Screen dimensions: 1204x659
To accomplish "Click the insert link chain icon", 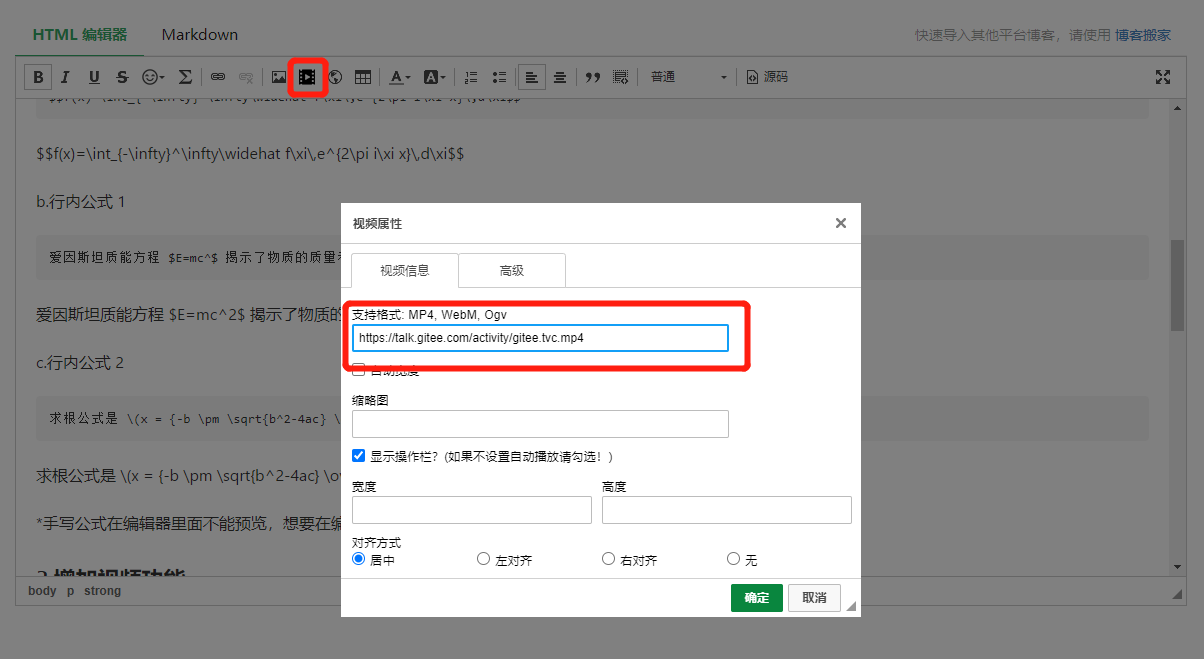I will pos(217,77).
